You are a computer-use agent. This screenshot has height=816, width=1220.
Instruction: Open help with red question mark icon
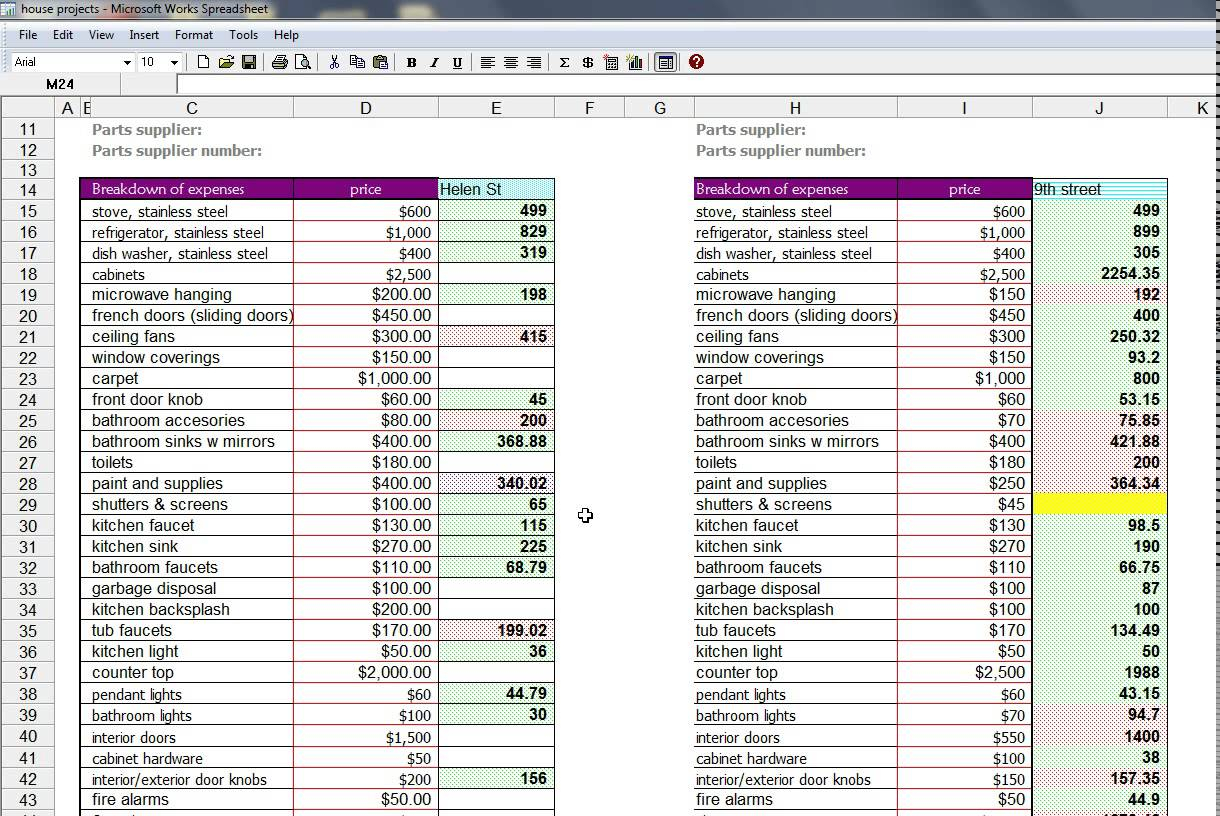696,62
